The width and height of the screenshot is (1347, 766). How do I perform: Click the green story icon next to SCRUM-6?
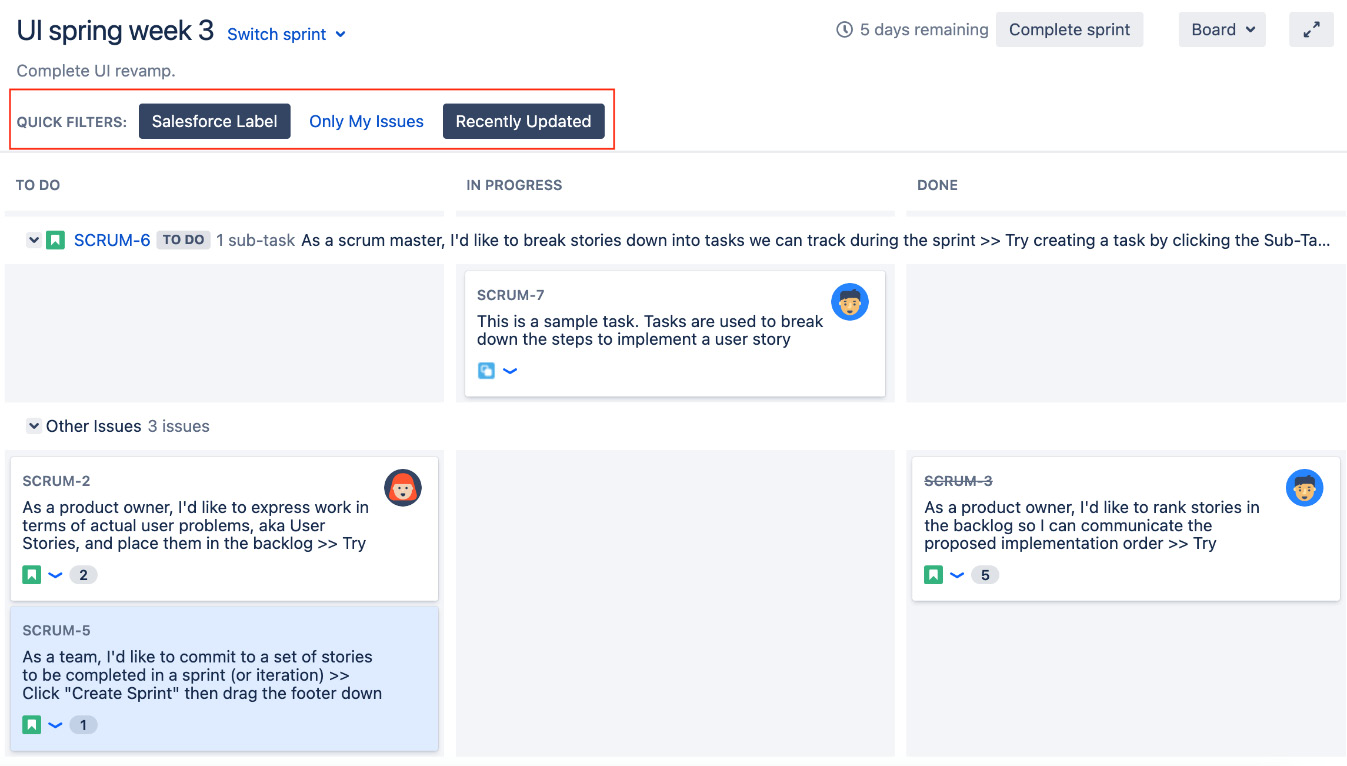click(56, 240)
